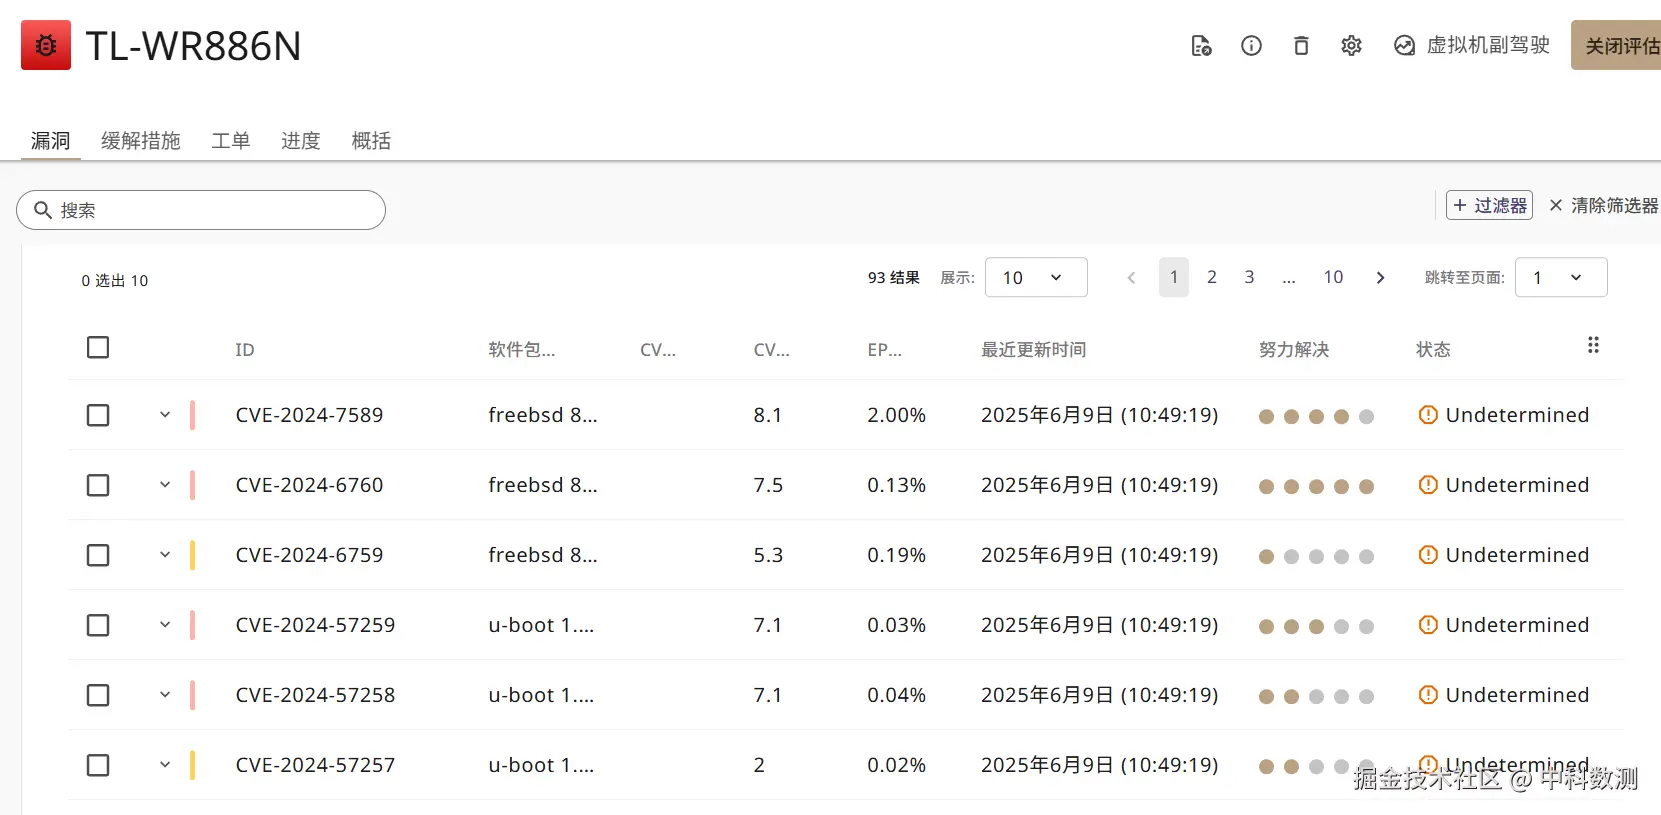Click Undetermined warning icon for CVE-2024-7589
This screenshot has height=815, width=1661.
tap(1428, 414)
